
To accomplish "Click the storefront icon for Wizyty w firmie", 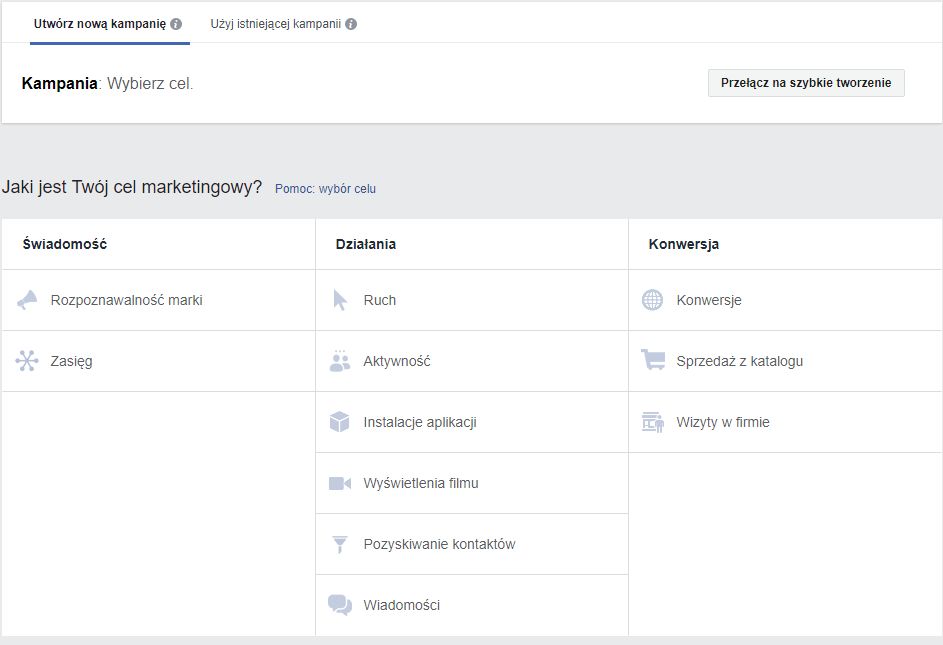I will pyautogui.click(x=653, y=422).
